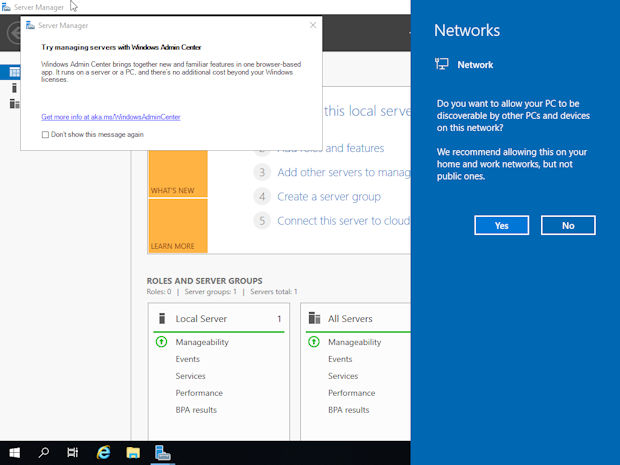The height and width of the screenshot is (465, 620).
Task: Open the Windows Admin Center info link
Action: (x=111, y=117)
